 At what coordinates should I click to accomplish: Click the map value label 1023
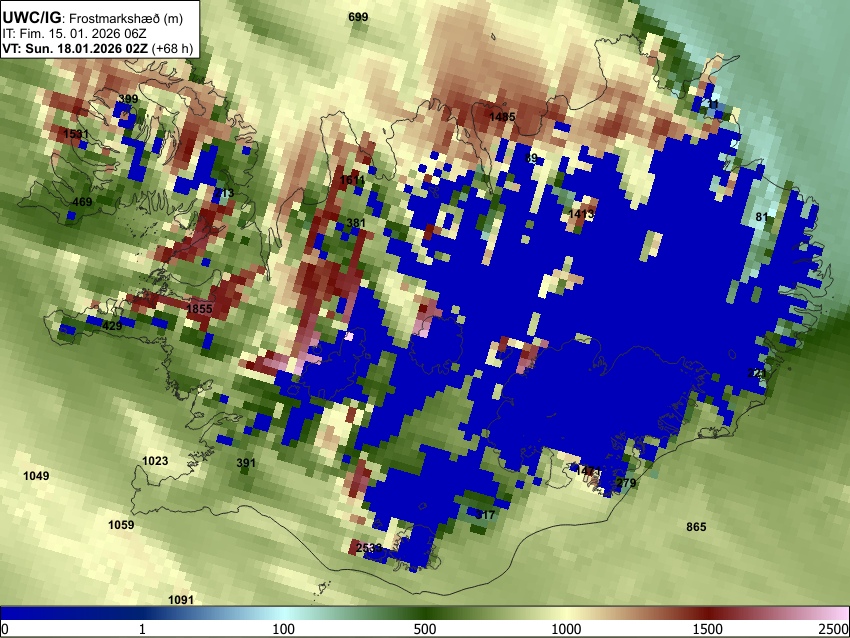point(155,461)
